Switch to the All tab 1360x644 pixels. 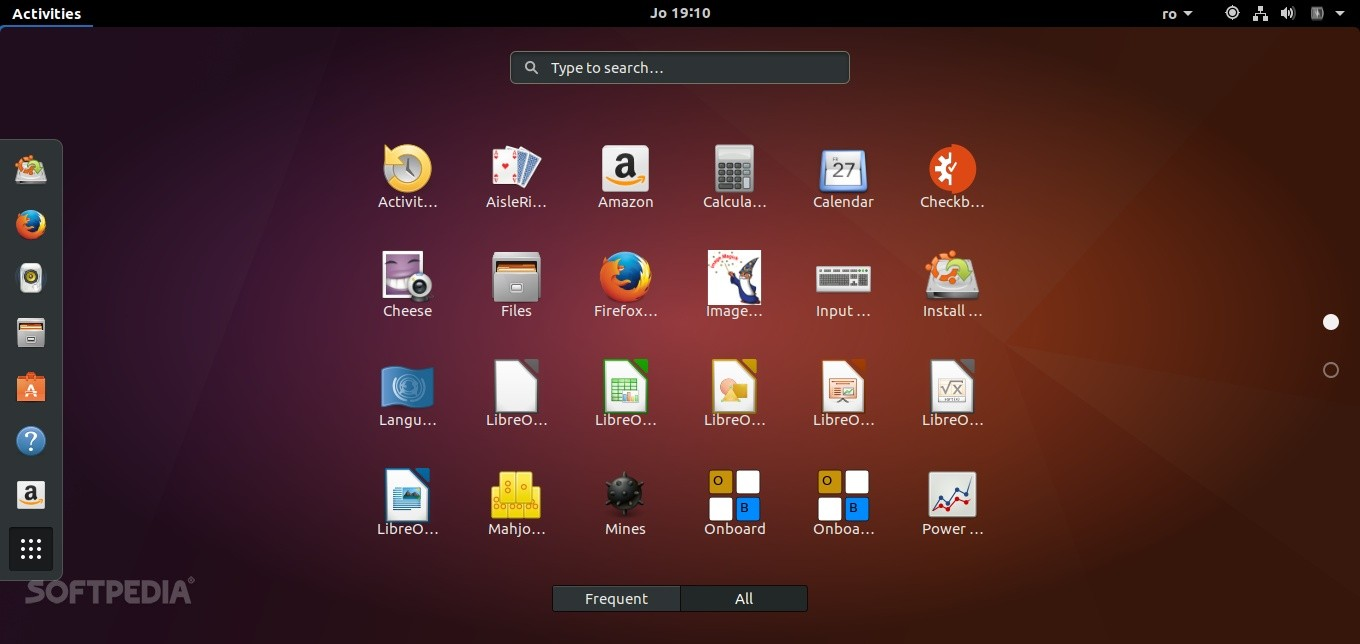pyautogui.click(x=744, y=599)
